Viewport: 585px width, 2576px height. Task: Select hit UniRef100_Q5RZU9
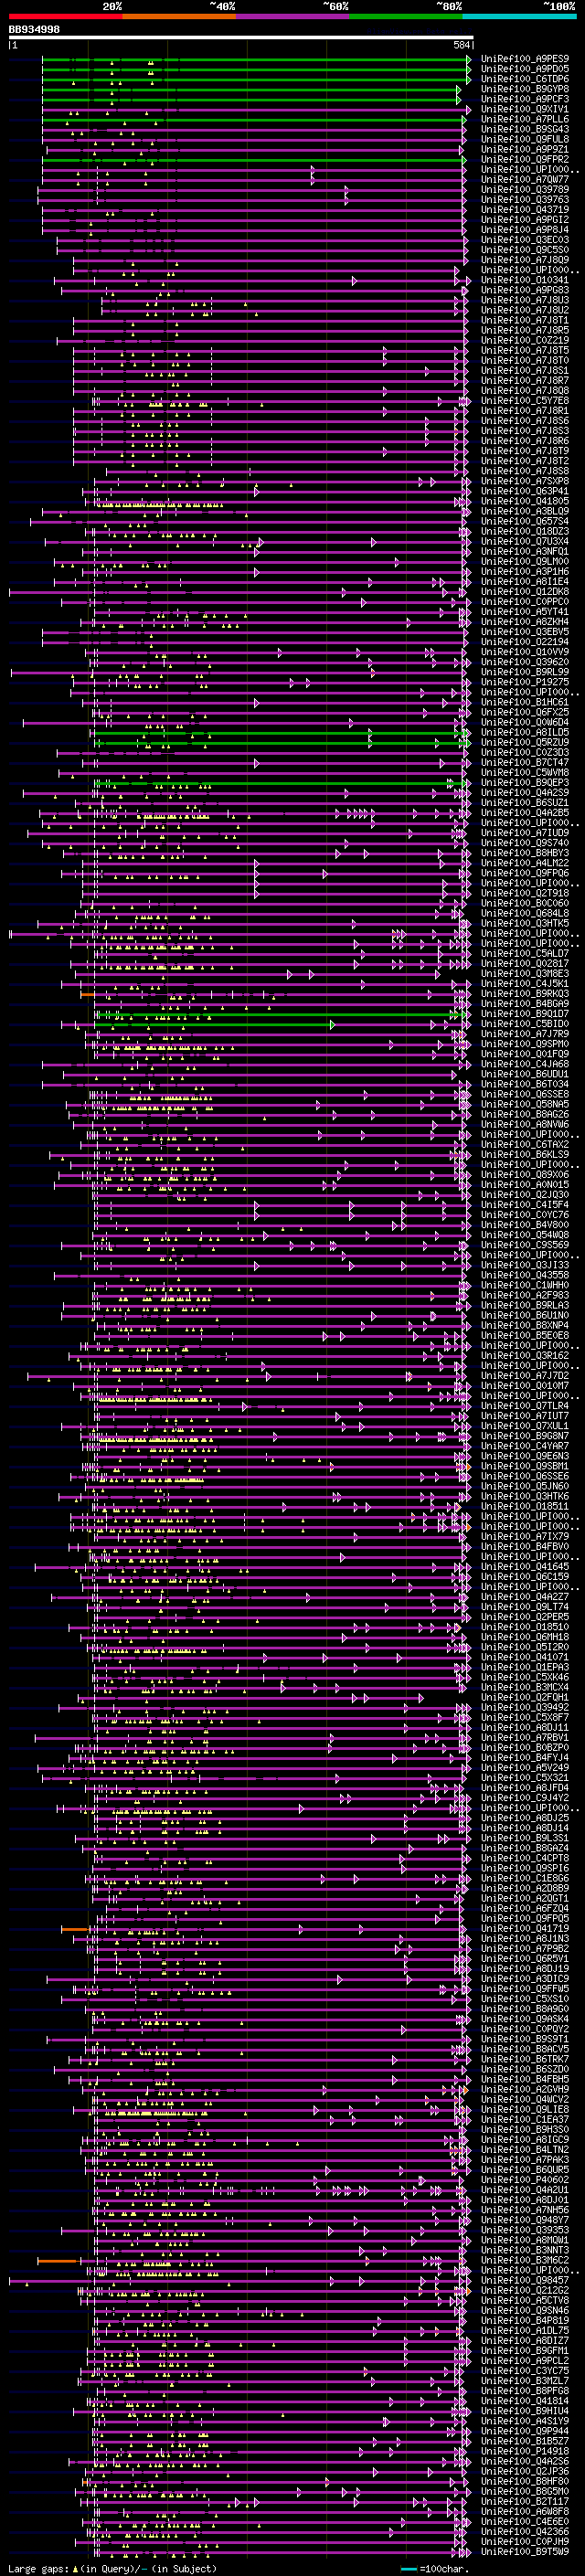[525, 743]
